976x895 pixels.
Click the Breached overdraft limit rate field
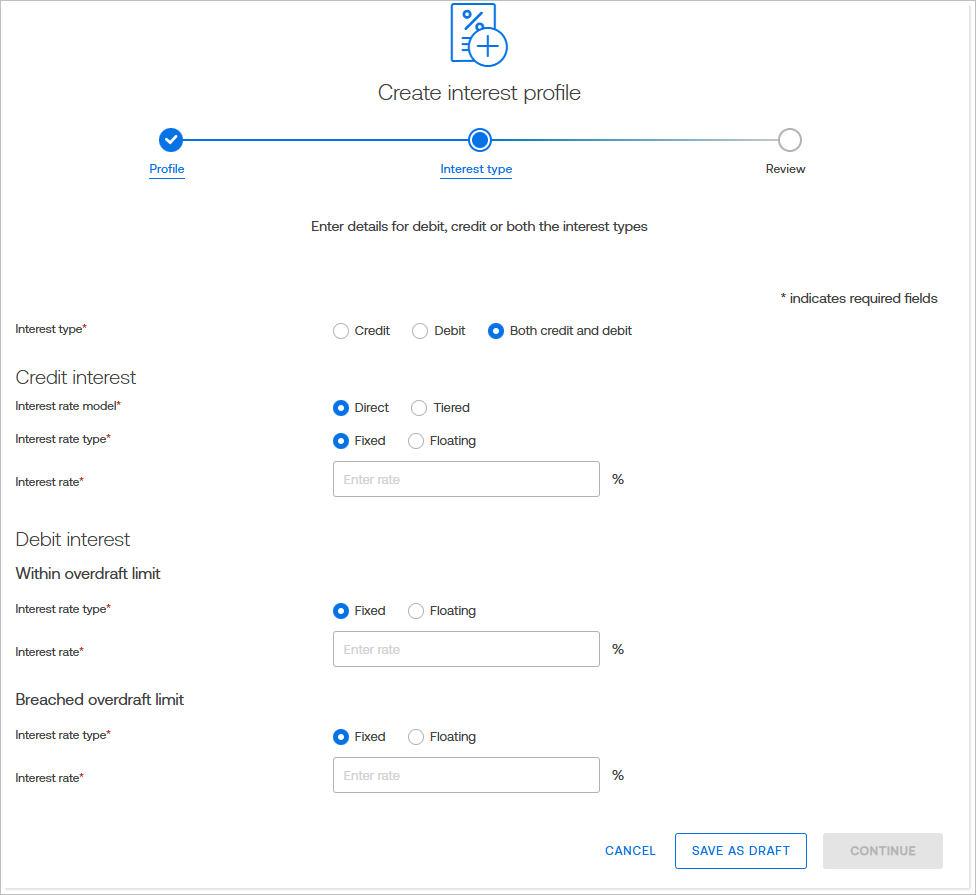(466, 775)
